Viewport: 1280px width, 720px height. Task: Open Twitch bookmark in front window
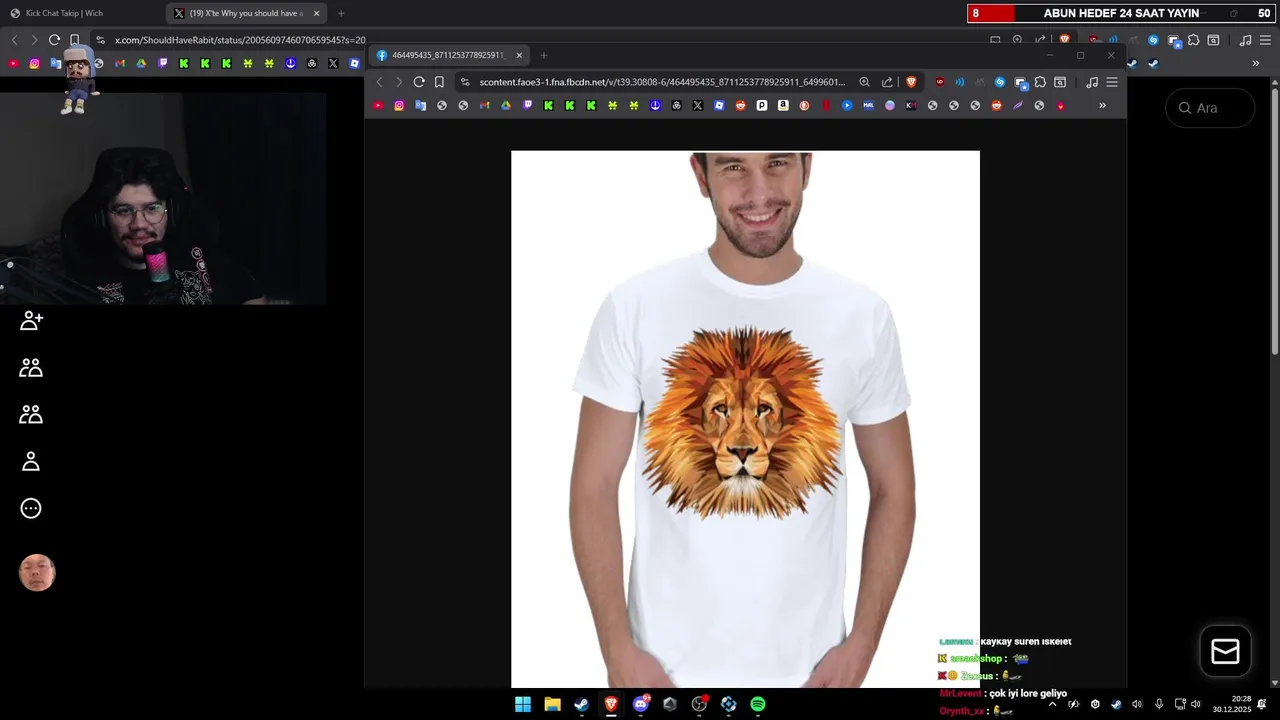(x=528, y=105)
